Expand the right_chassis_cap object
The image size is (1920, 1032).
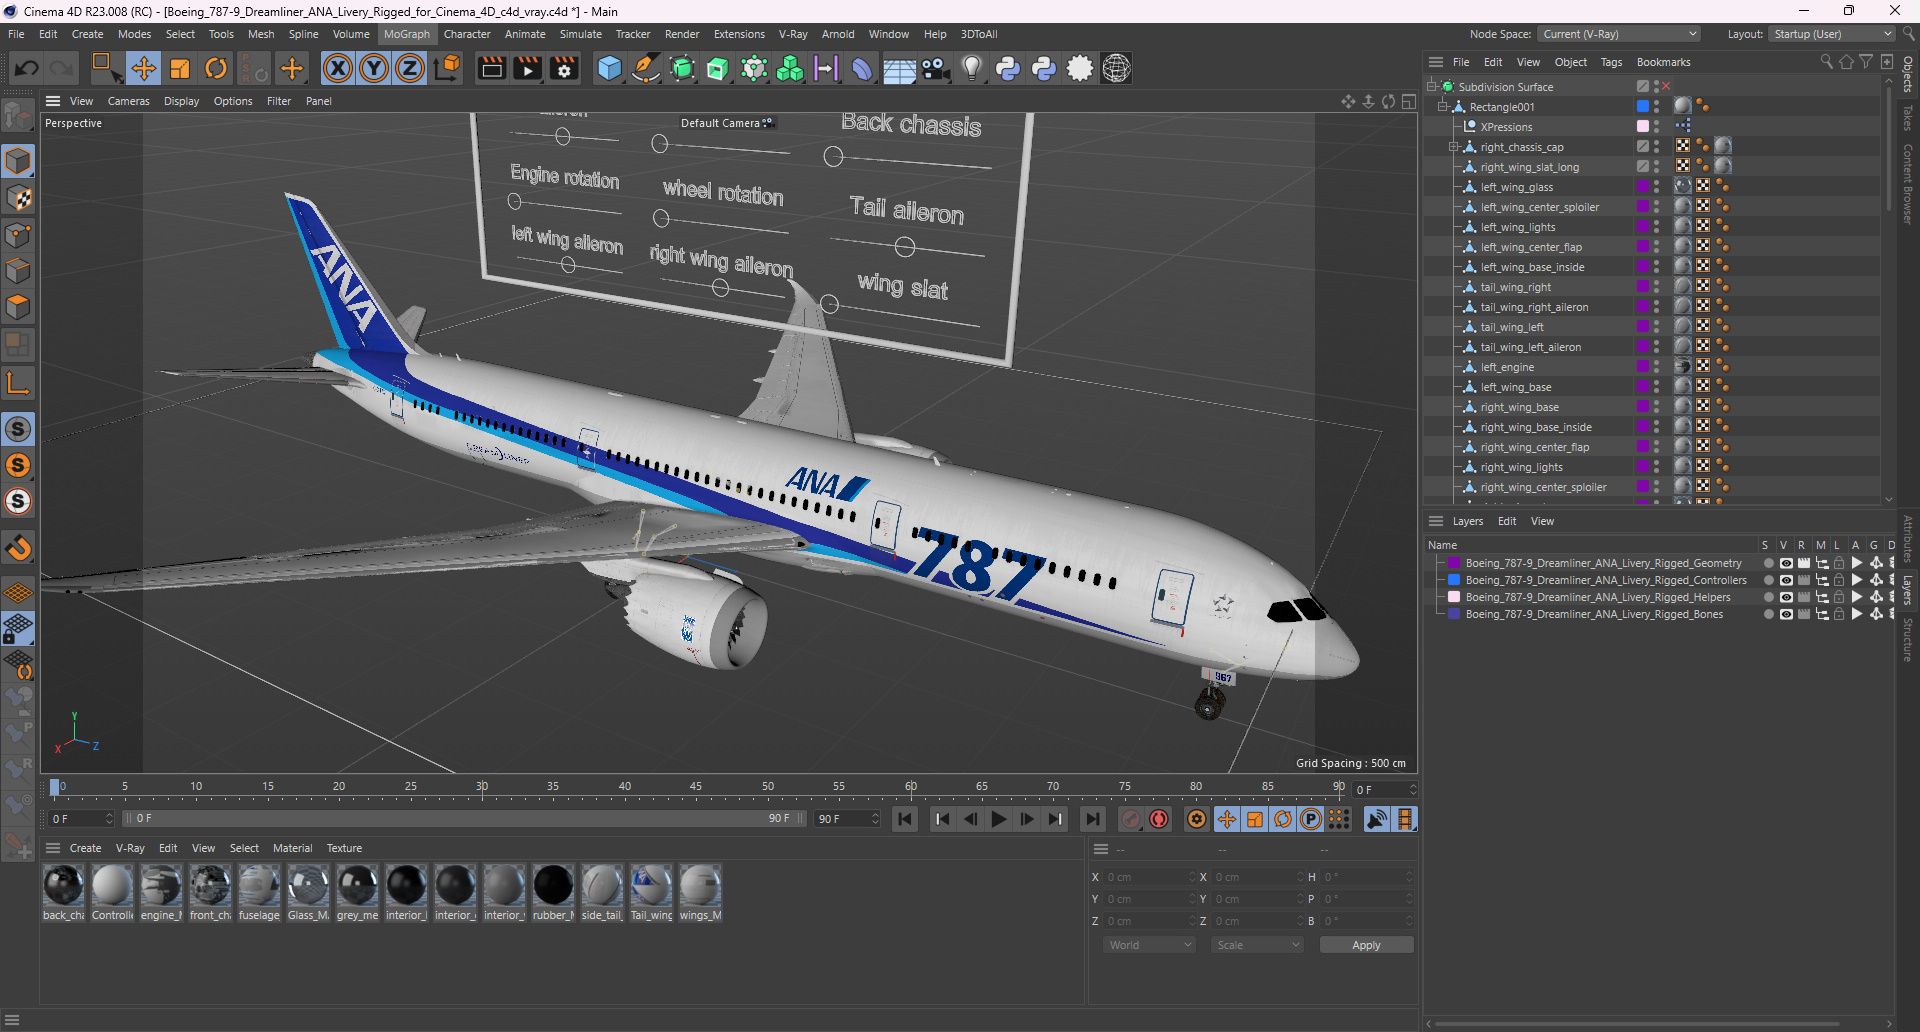pos(1454,147)
